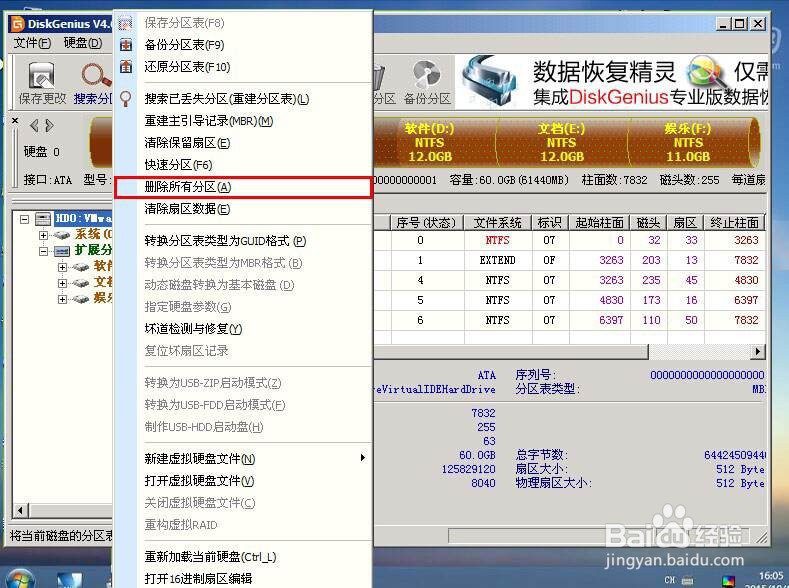
Task: Click the 终止柱面 column header
Action: click(735, 222)
